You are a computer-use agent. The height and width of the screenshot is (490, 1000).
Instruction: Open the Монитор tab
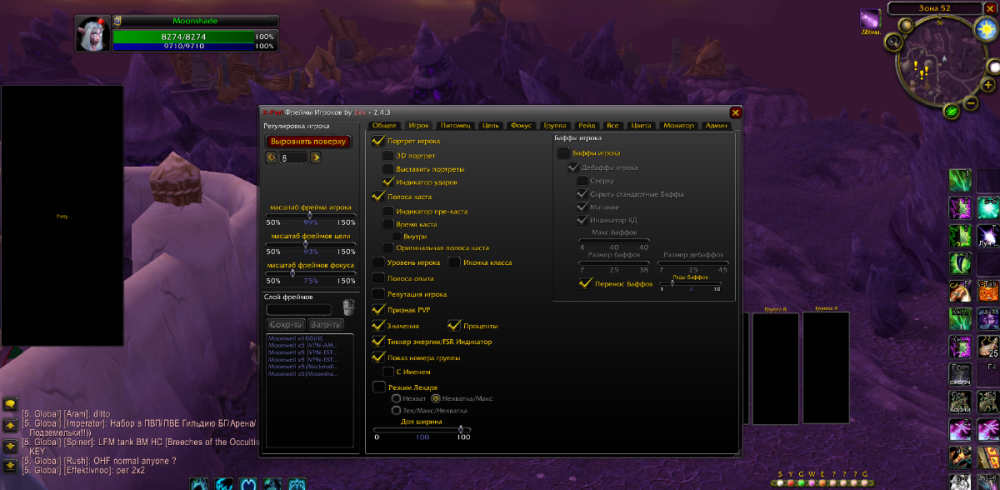678,126
